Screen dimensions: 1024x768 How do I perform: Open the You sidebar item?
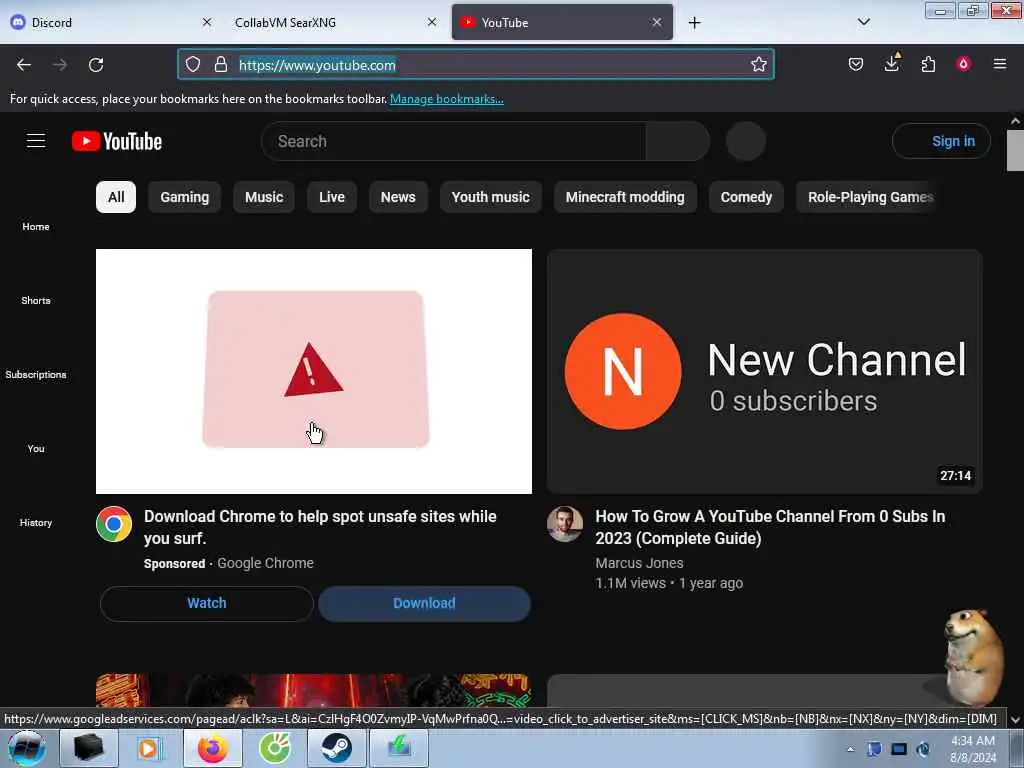pos(36,448)
